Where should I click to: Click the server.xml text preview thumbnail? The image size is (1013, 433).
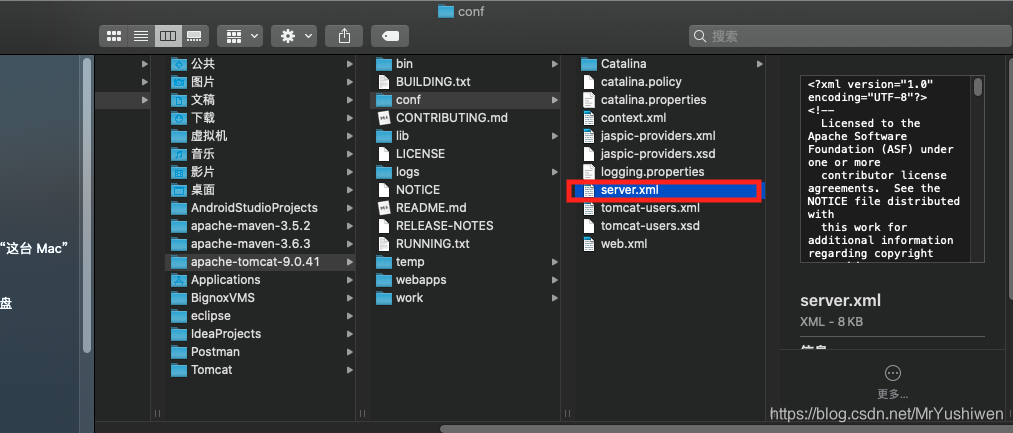tap(892, 169)
